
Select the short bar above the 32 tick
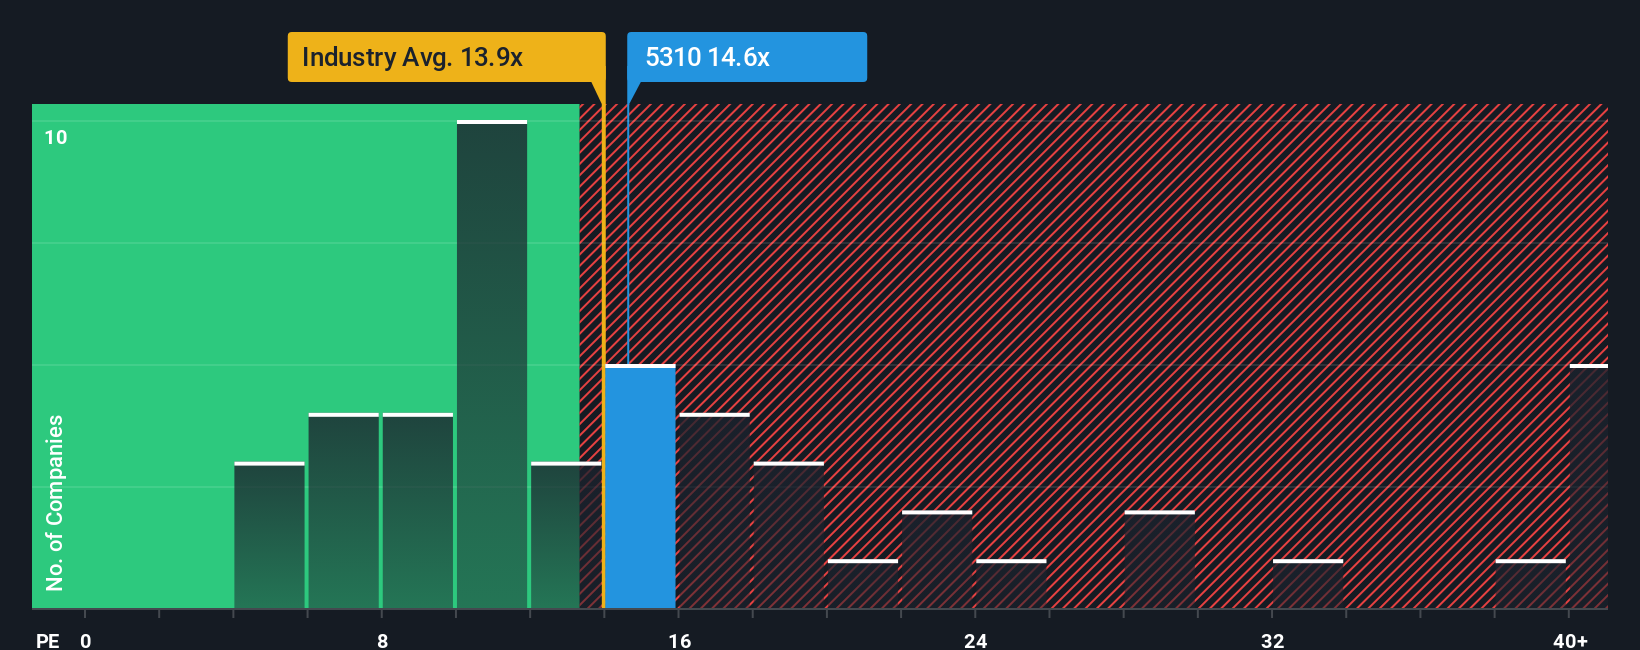(x=1308, y=584)
